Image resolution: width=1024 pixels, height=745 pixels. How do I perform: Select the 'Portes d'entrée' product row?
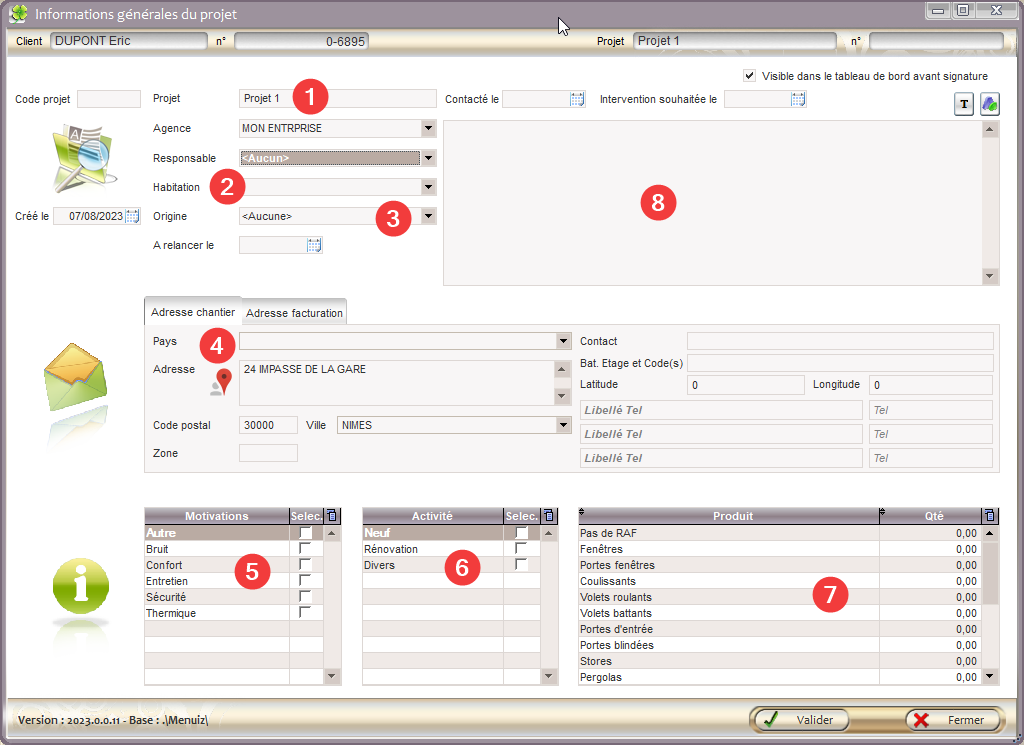(780, 629)
